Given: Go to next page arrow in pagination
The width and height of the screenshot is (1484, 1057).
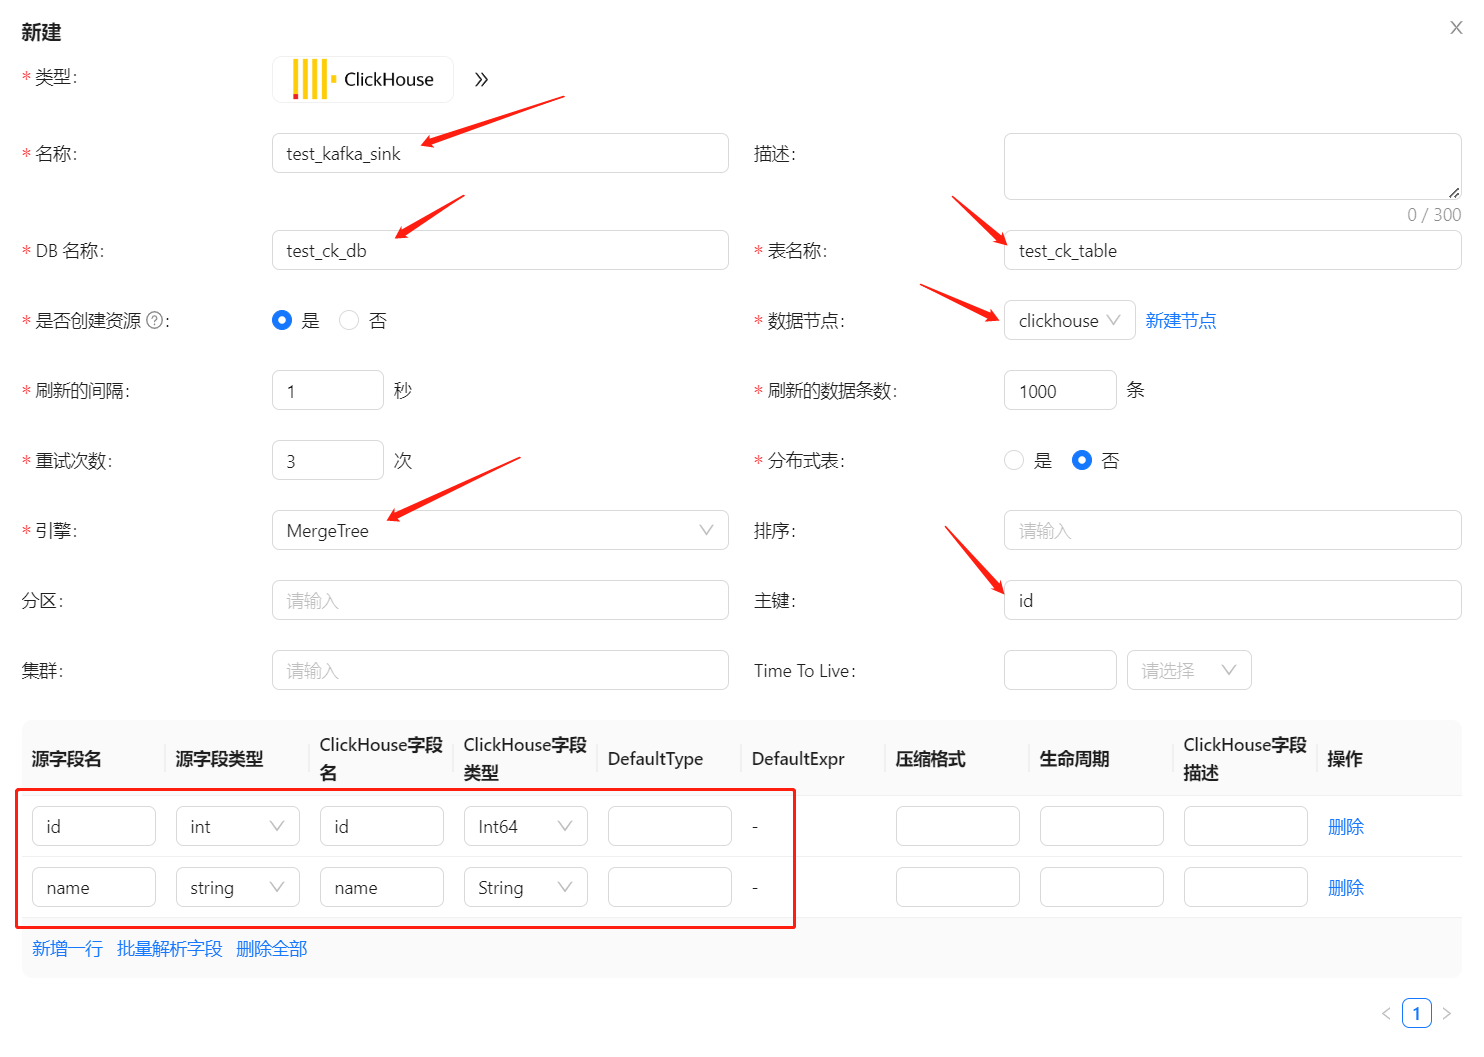Looking at the screenshot, I should (x=1446, y=1013).
